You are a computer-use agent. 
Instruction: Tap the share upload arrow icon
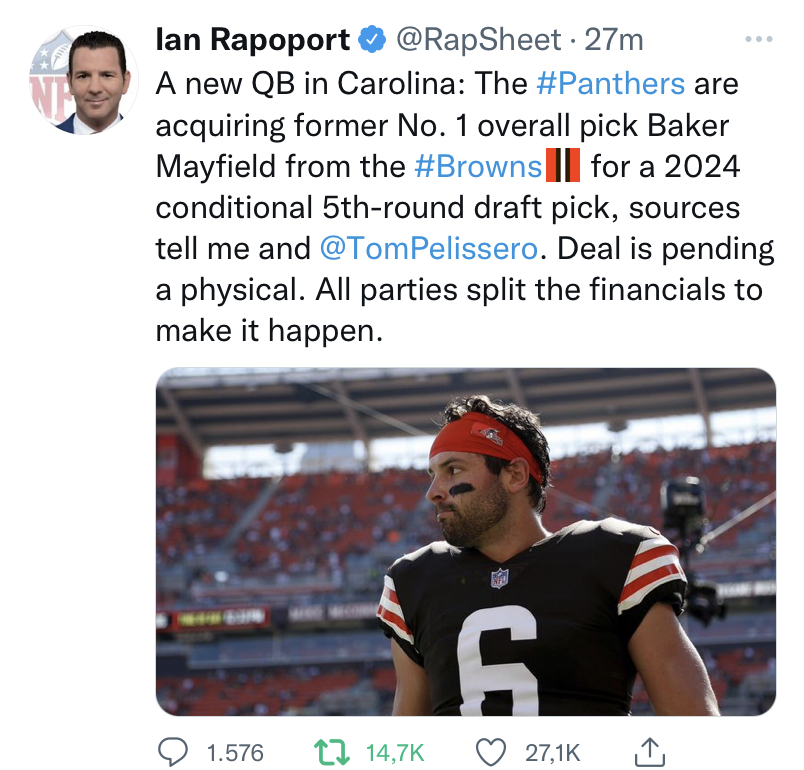(650, 752)
